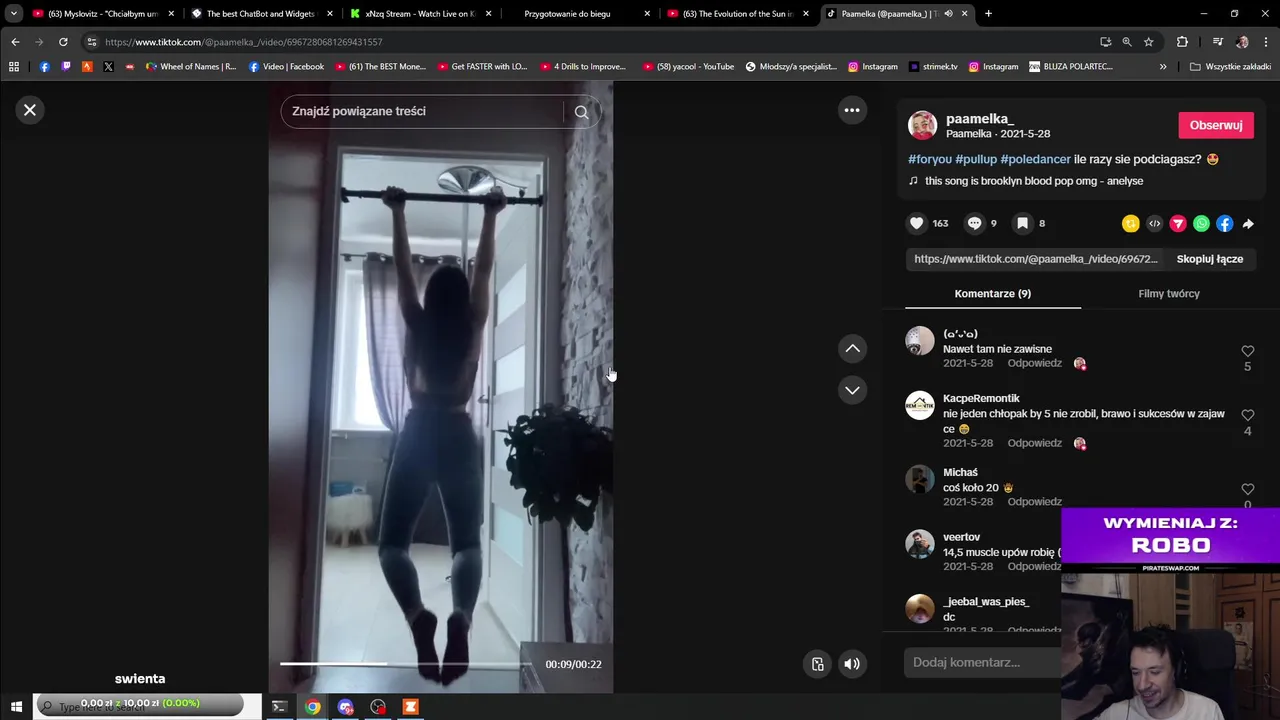Click the search magnifier in video search bar
The image size is (1280, 720).
(x=581, y=112)
